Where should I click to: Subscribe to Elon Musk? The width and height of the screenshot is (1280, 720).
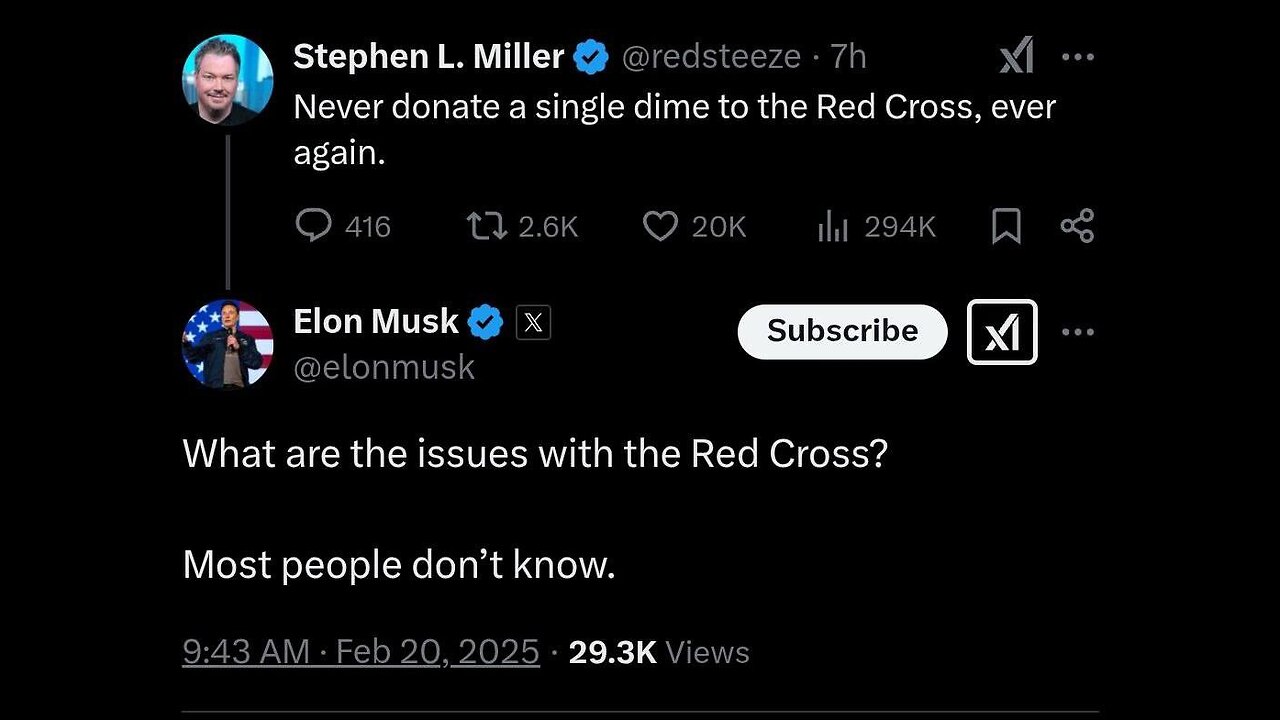pos(842,332)
